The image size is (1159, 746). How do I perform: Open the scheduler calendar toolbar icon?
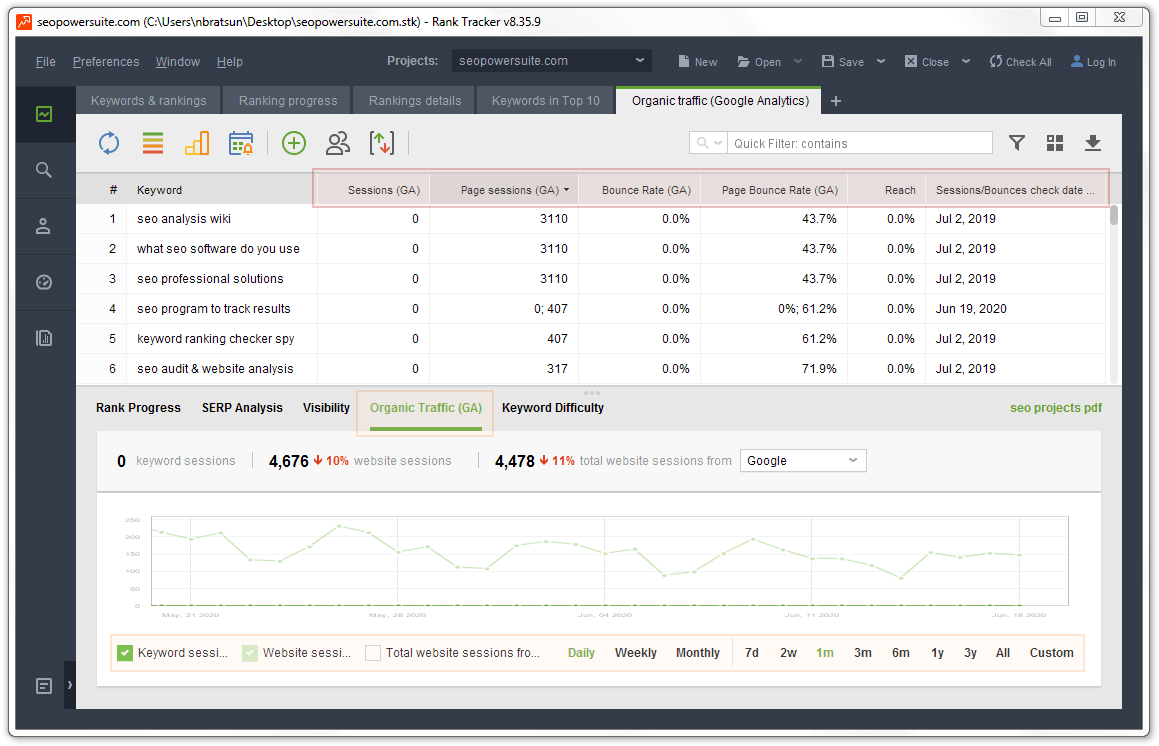pyautogui.click(x=241, y=143)
